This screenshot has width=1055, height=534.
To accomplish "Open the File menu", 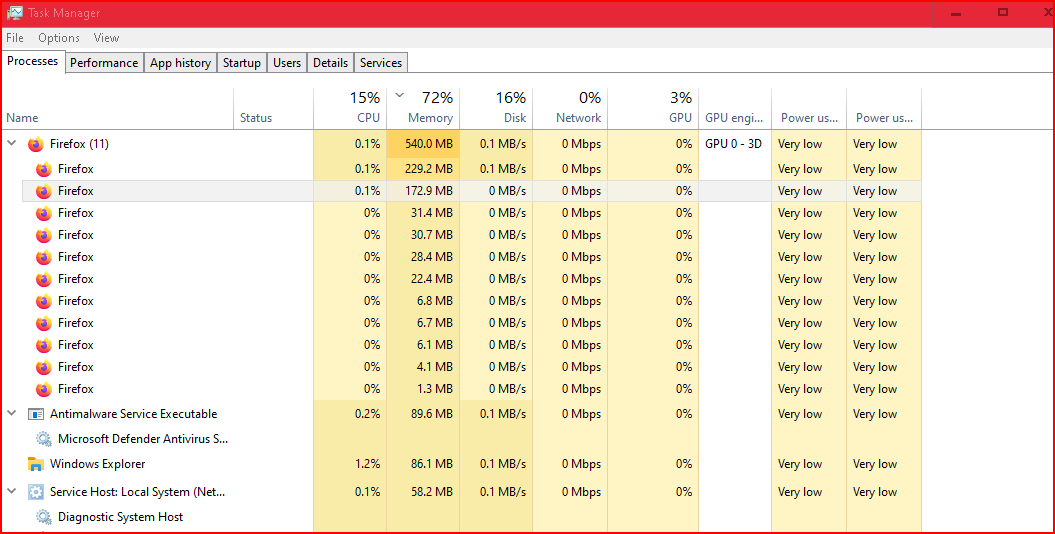I will tap(15, 38).
